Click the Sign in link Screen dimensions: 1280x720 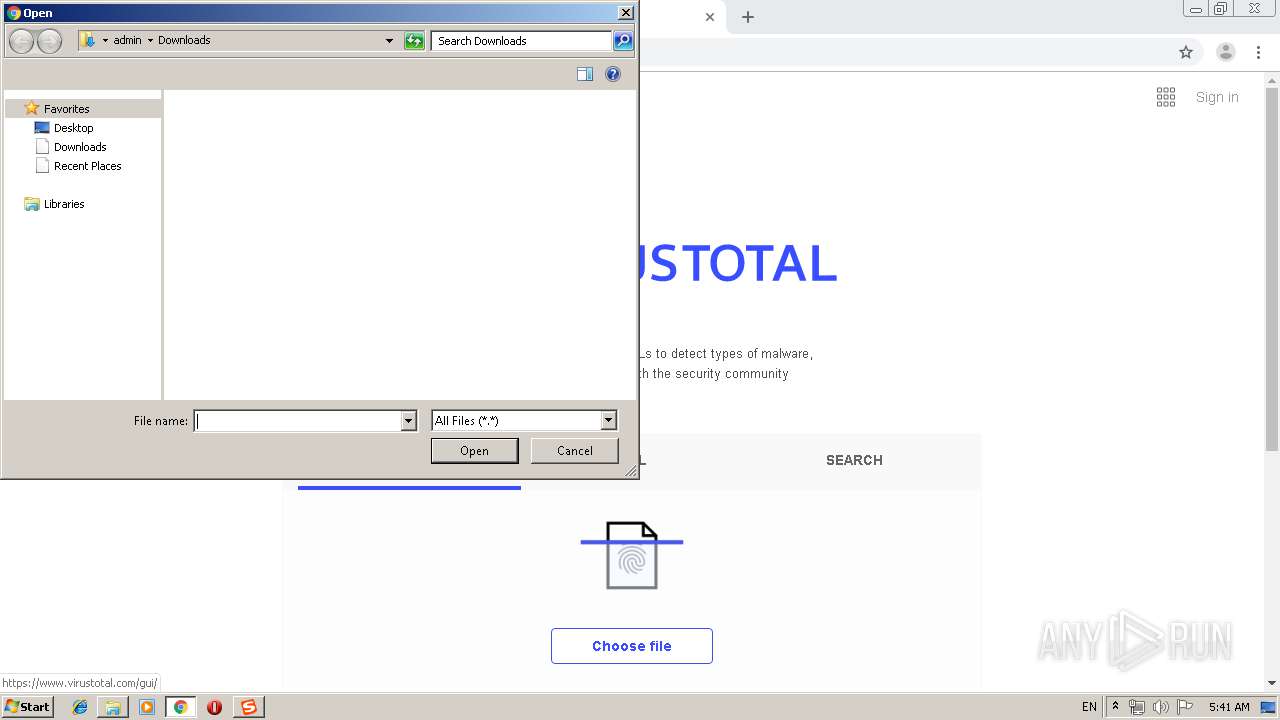1217,97
